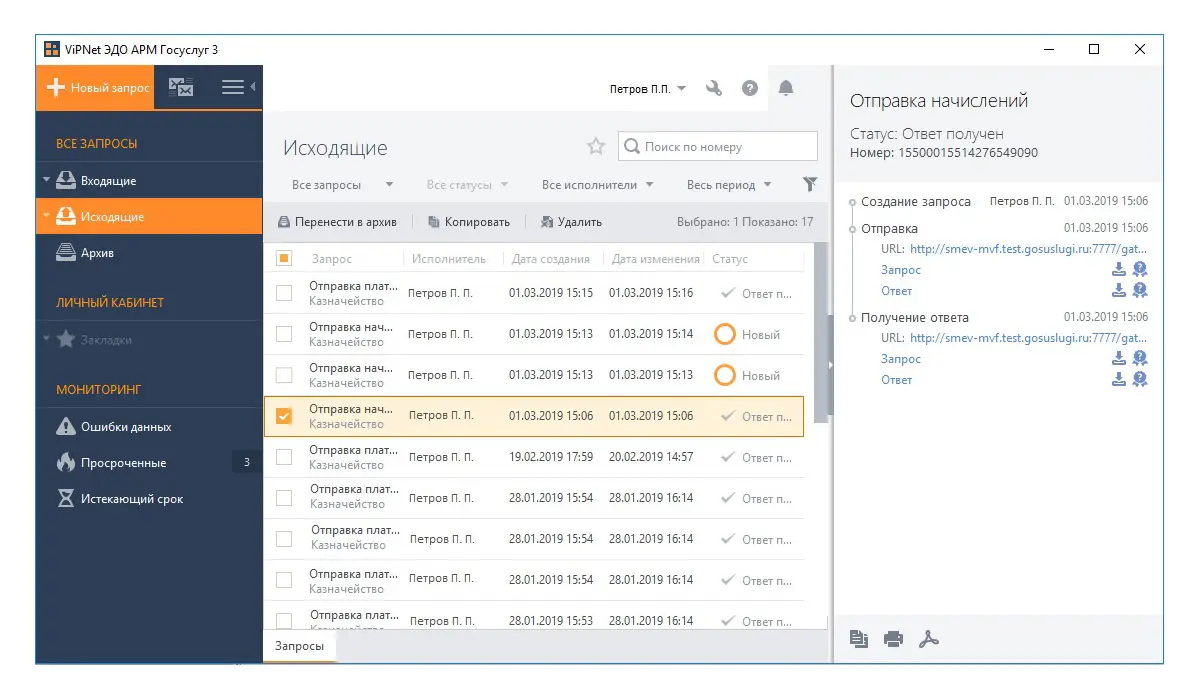The image size is (1200, 700).
Task: Verify signature of Запрос under Получение ответа
Action: [1140, 358]
